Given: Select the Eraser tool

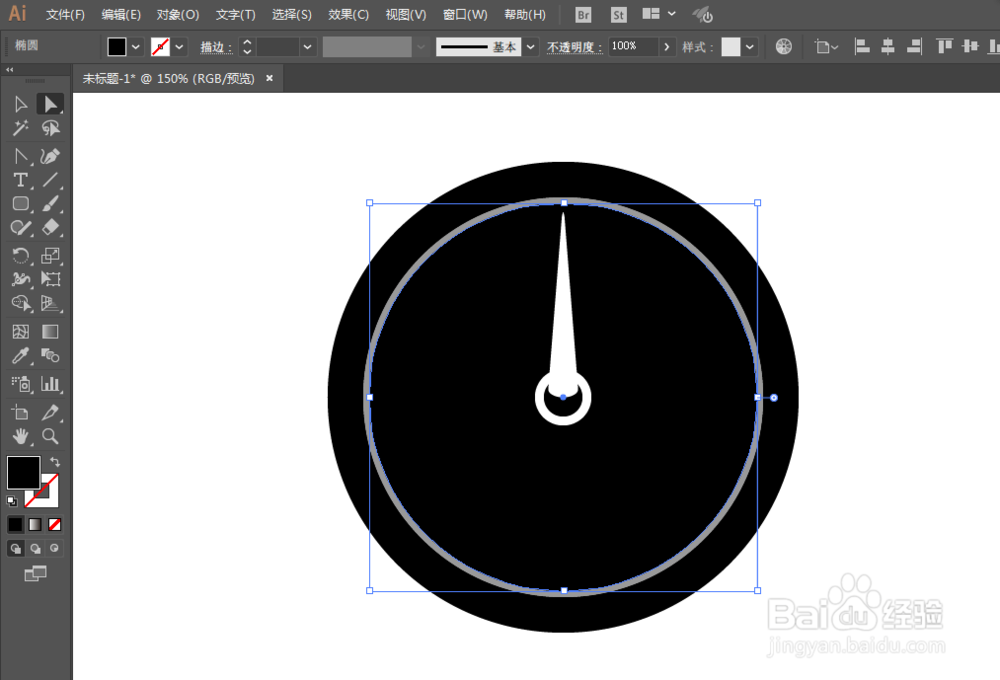Looking at the screenshot, I should pyautogui.click(x=50, y=227).
